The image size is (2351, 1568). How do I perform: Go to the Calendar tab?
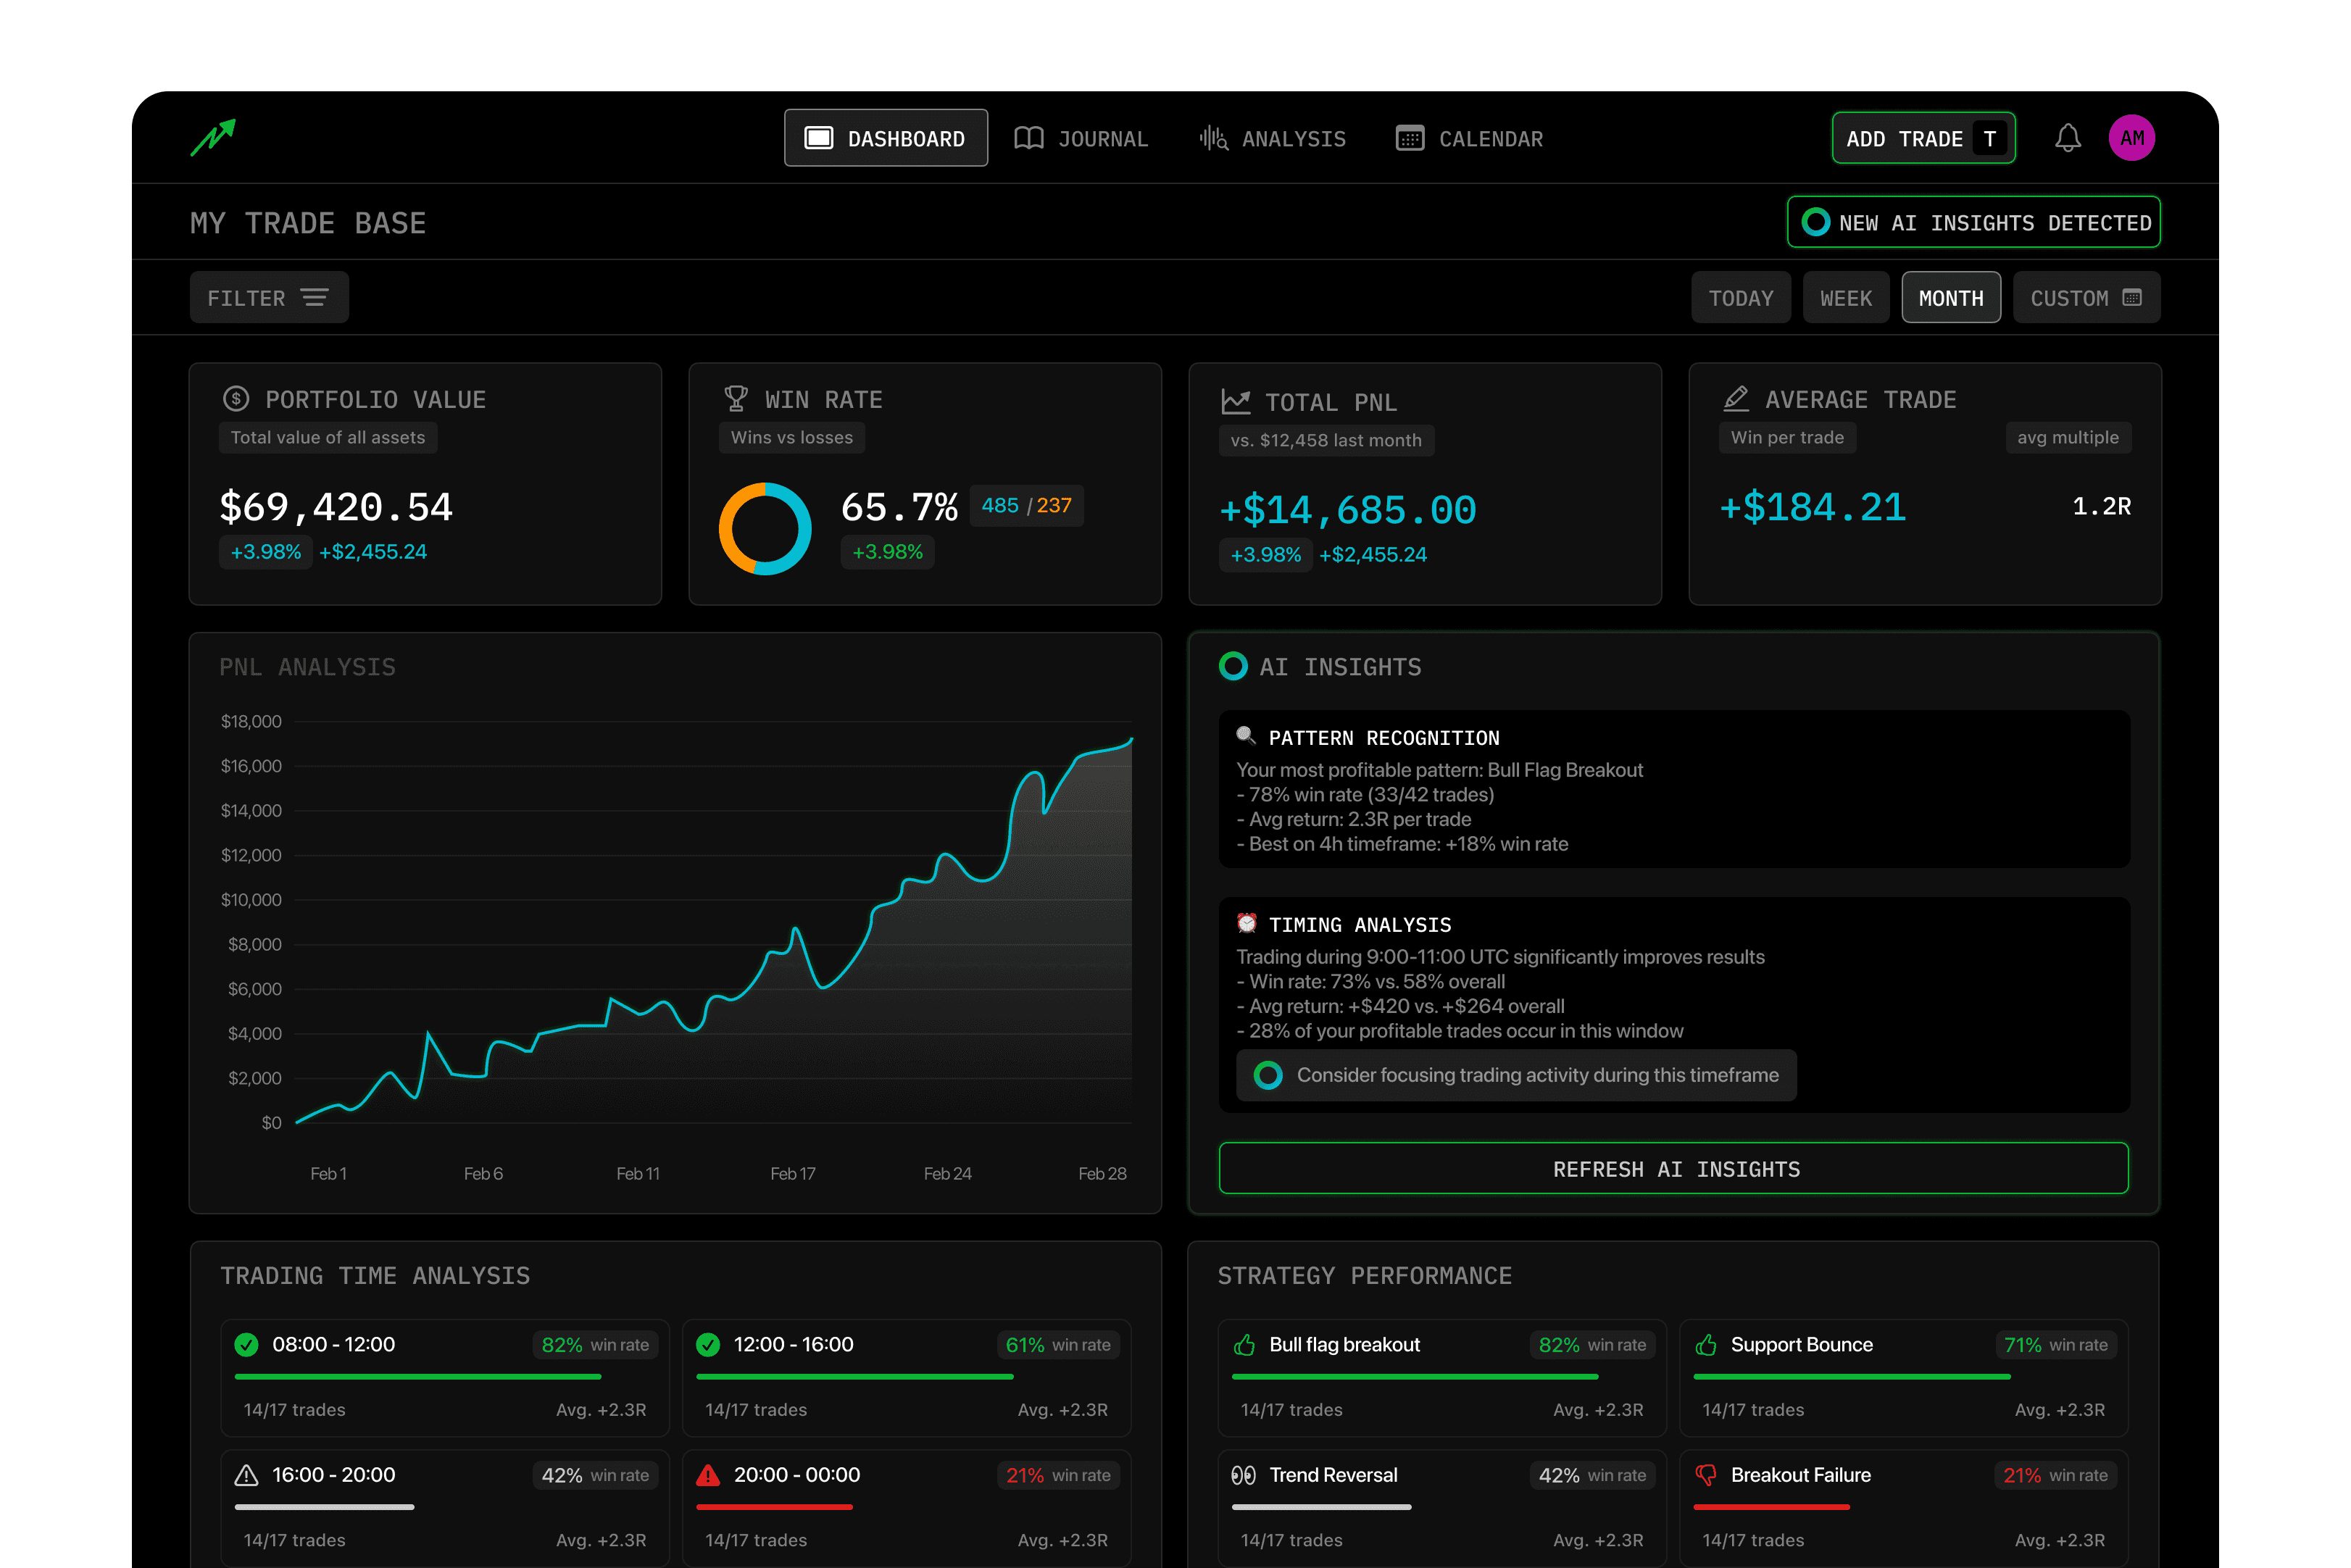1469,139
